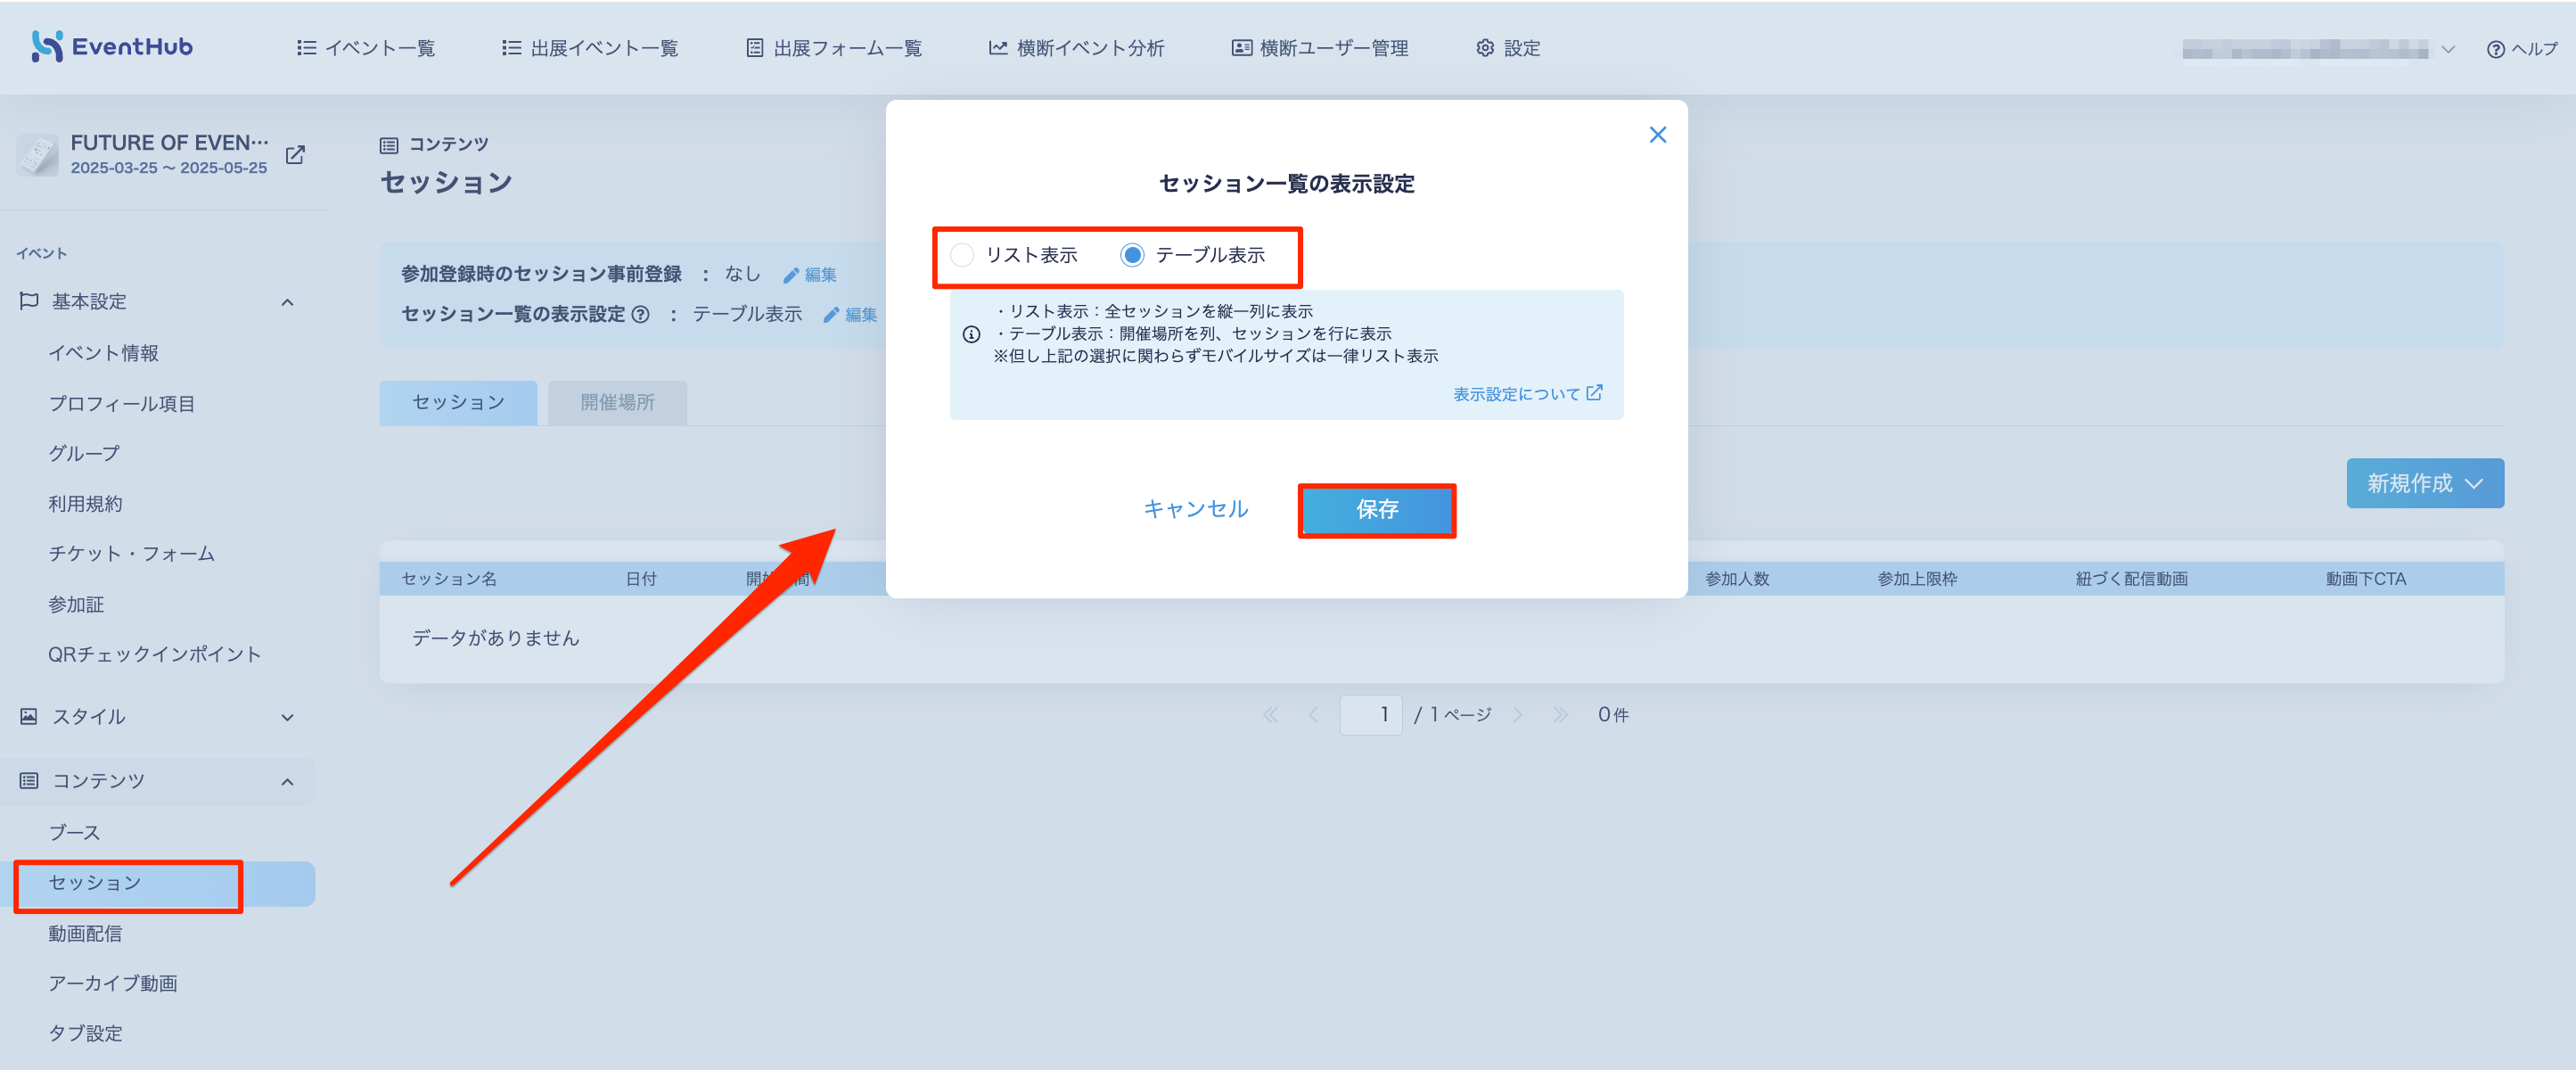The image size is (2576, 1070).
Task: Close the display settings dialog with X
Action: point(1657,135)
